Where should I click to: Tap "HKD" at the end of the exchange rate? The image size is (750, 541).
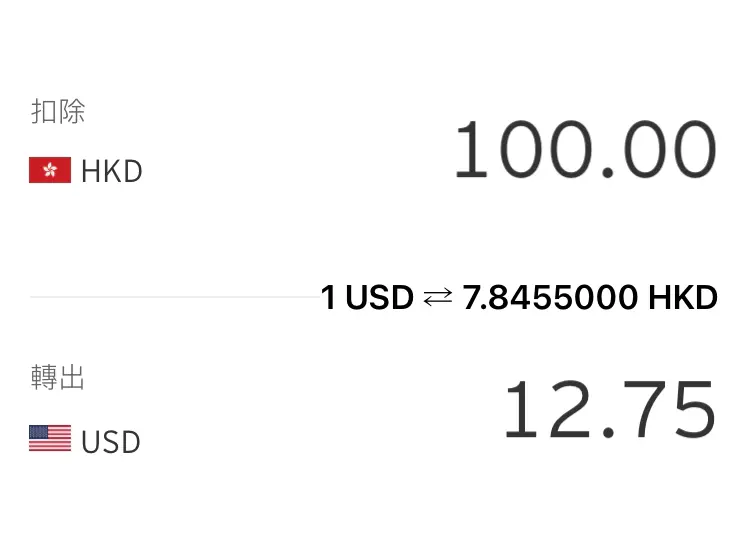683,297
